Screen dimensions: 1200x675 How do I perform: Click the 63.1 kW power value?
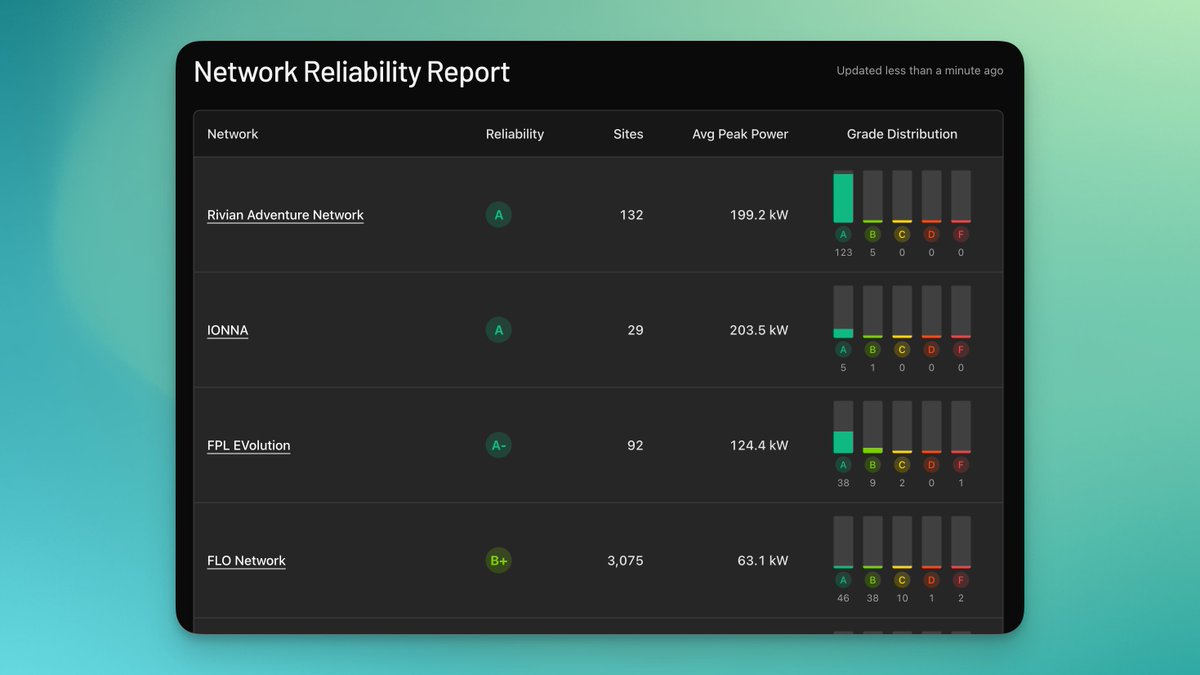click(x=763, y=561)
